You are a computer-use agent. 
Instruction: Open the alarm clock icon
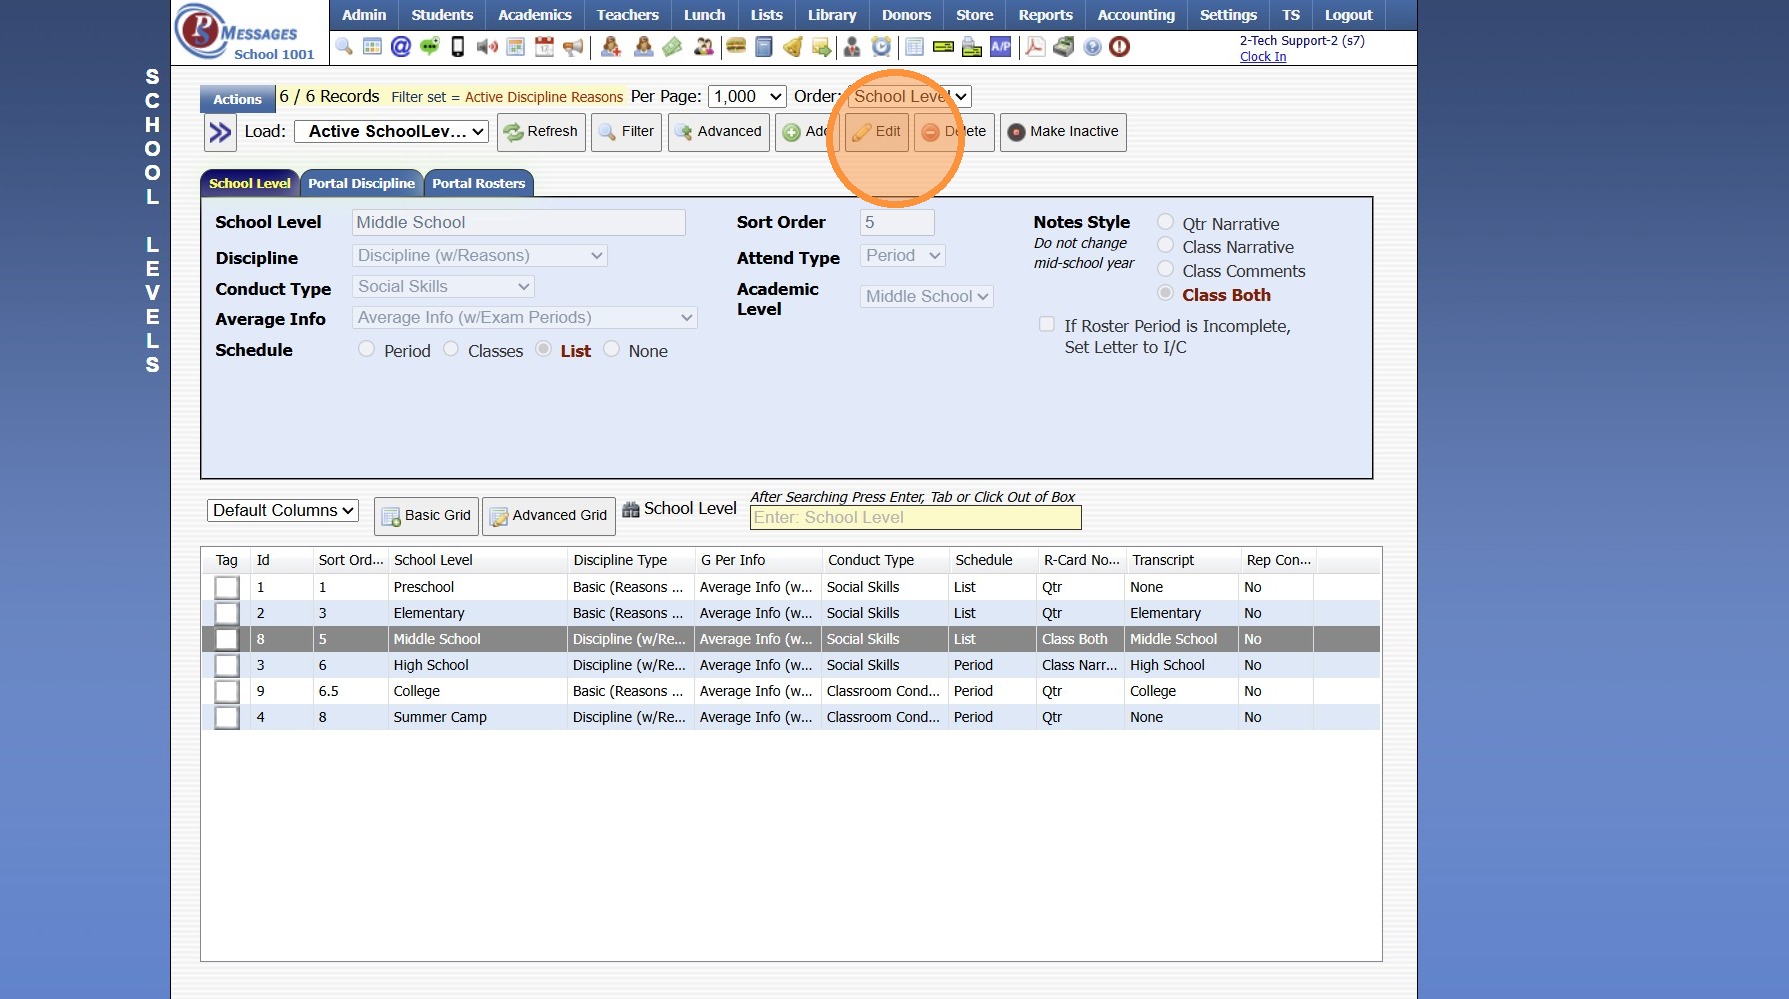point(881,47)
